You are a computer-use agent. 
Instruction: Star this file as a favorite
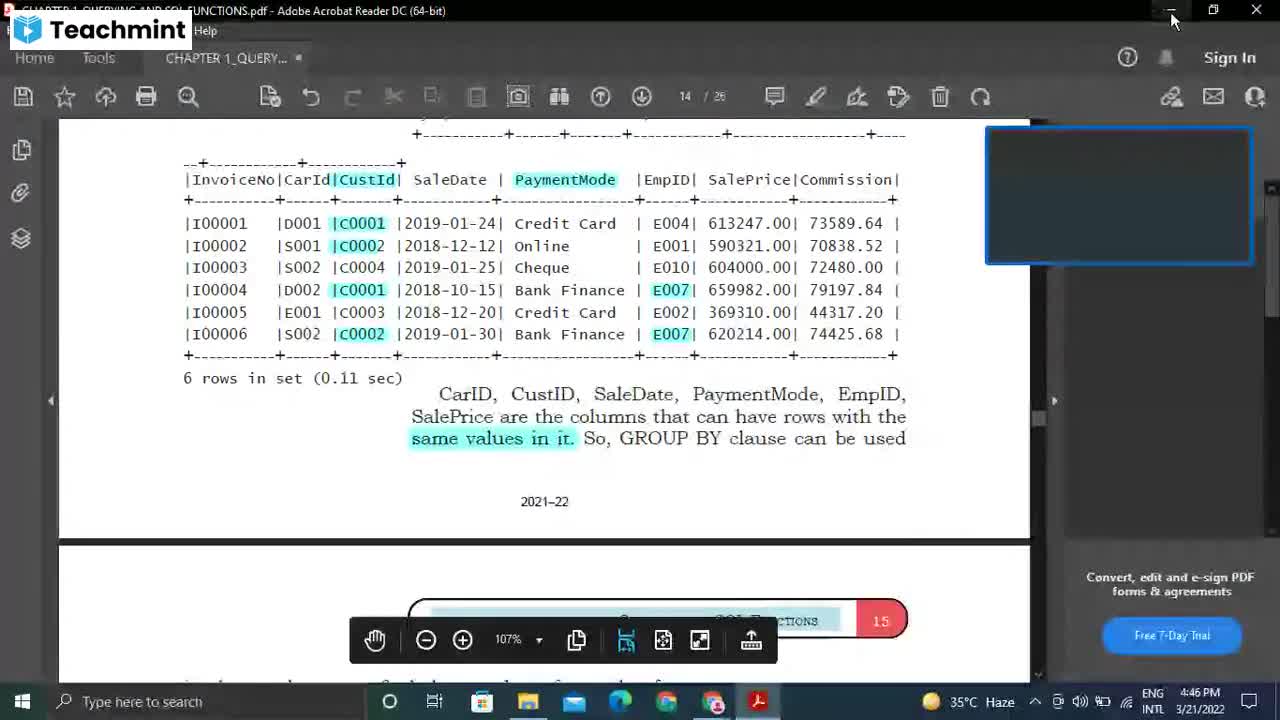(x=65, y=97)
